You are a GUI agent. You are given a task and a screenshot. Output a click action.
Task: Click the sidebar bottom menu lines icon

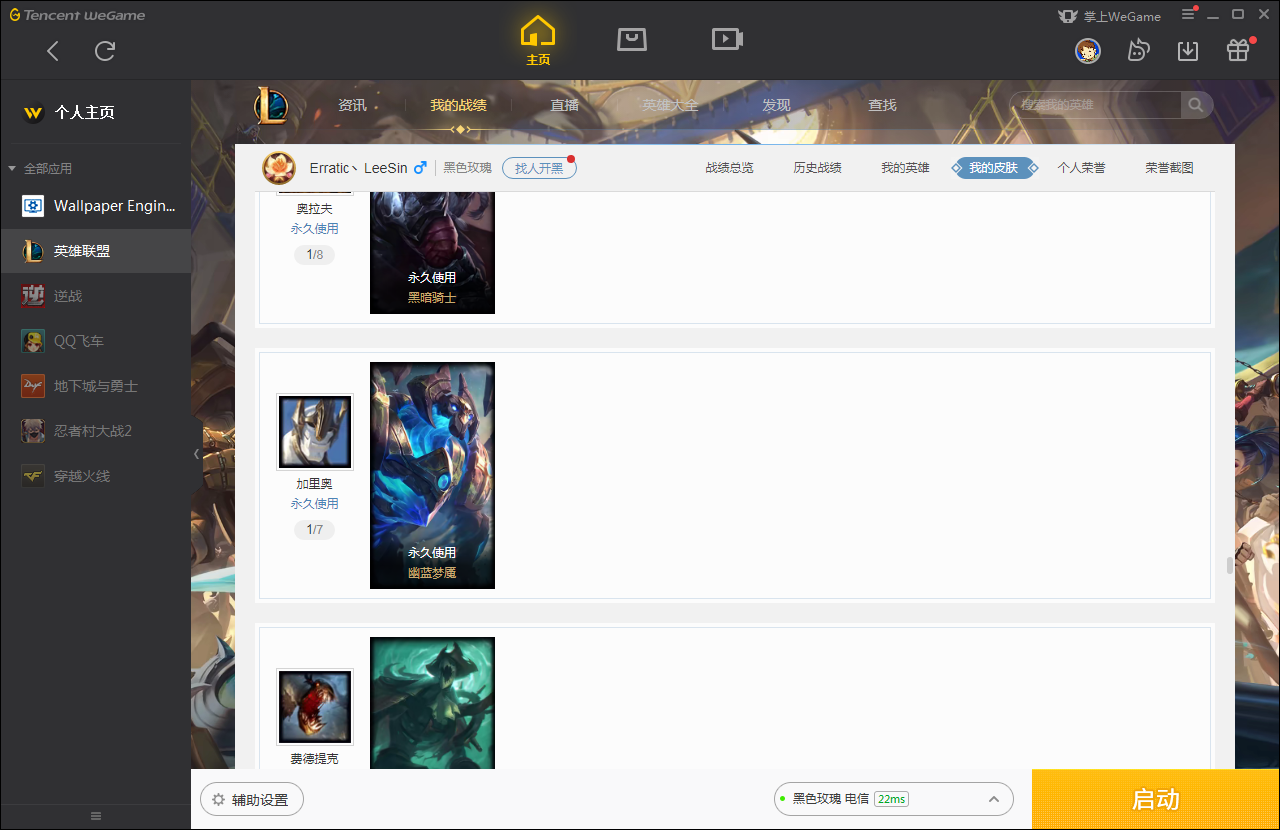click(96, 816)
